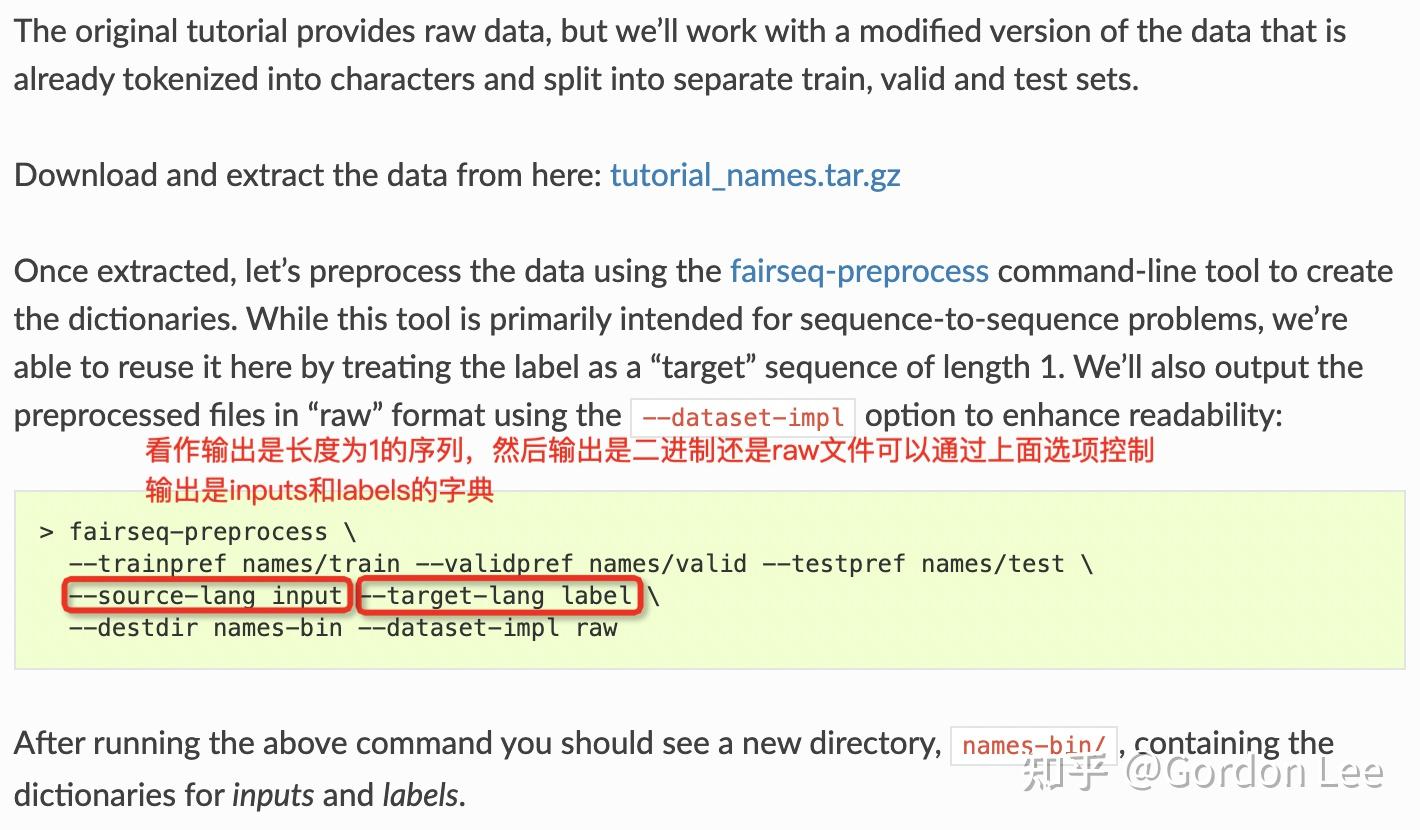Click the 知乎 watermark logo

point(1066,772)
